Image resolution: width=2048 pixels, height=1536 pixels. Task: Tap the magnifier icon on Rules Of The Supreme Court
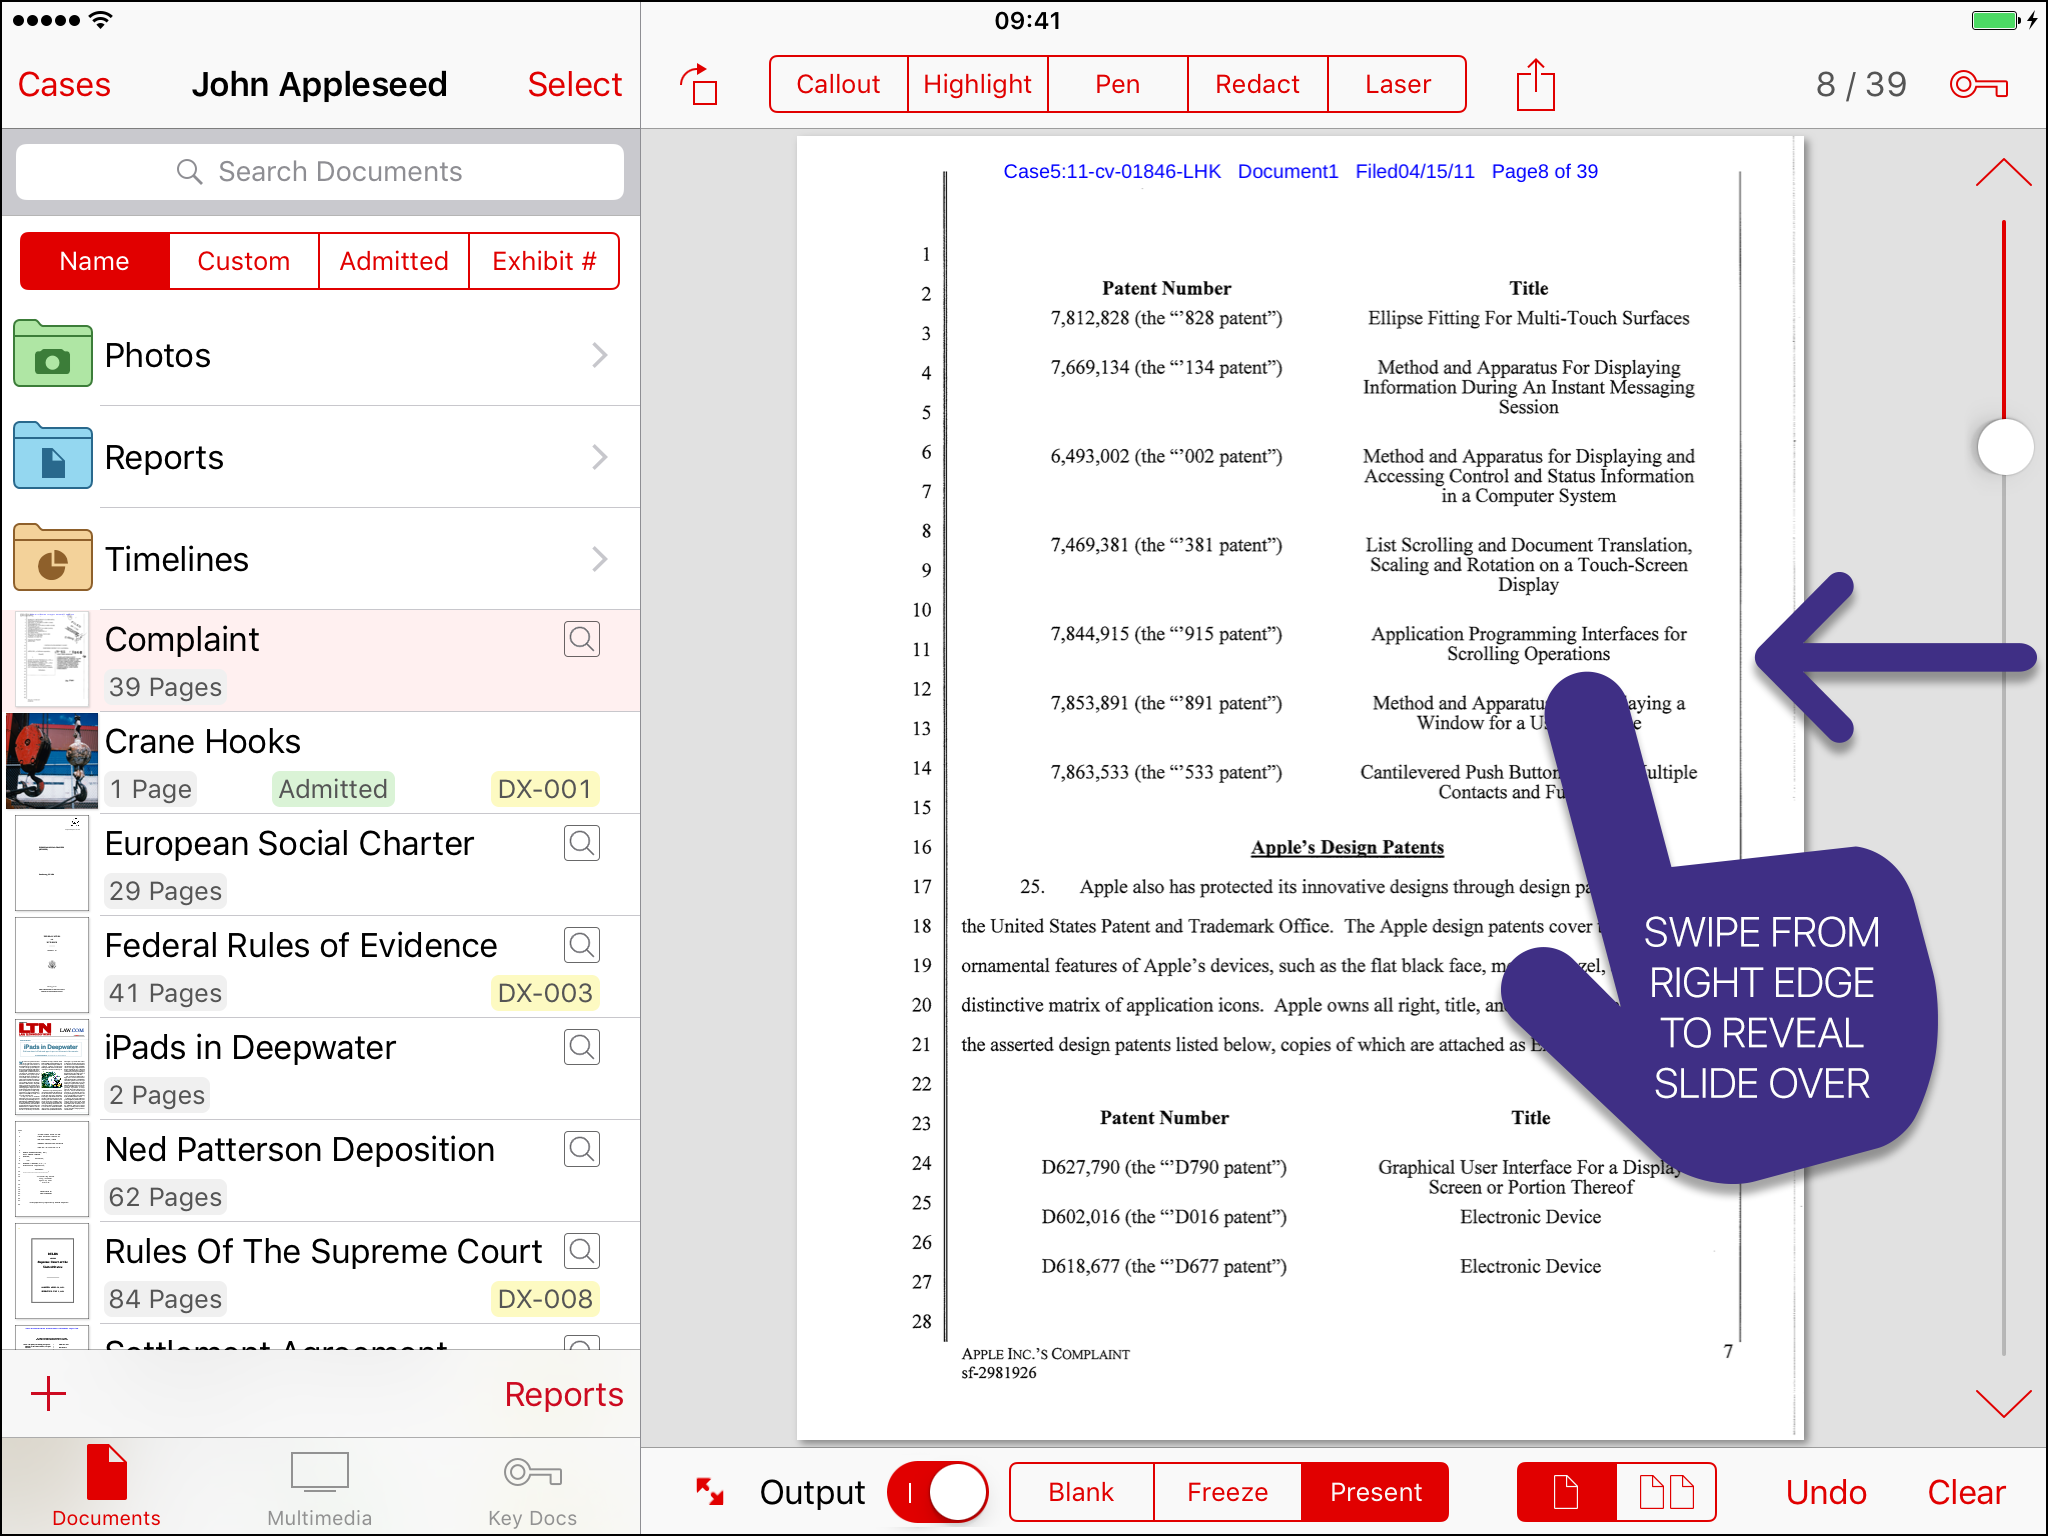click(582, 1251)
